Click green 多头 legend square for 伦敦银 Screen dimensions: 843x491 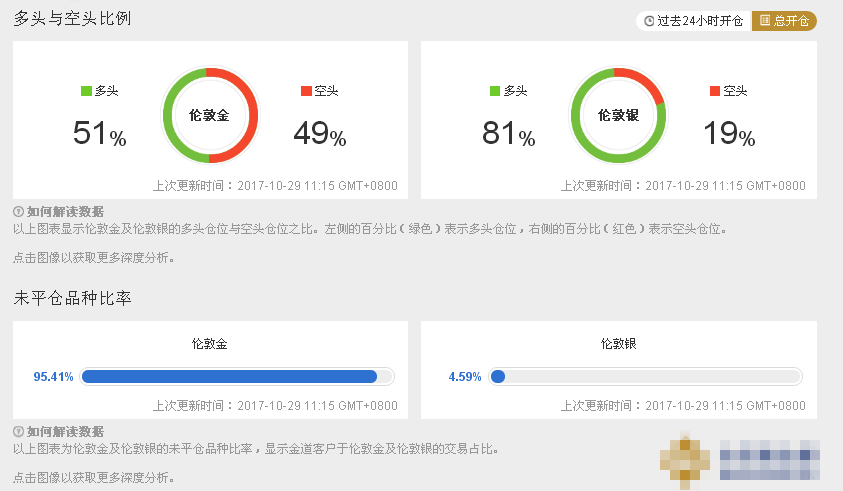coord(495,91)
